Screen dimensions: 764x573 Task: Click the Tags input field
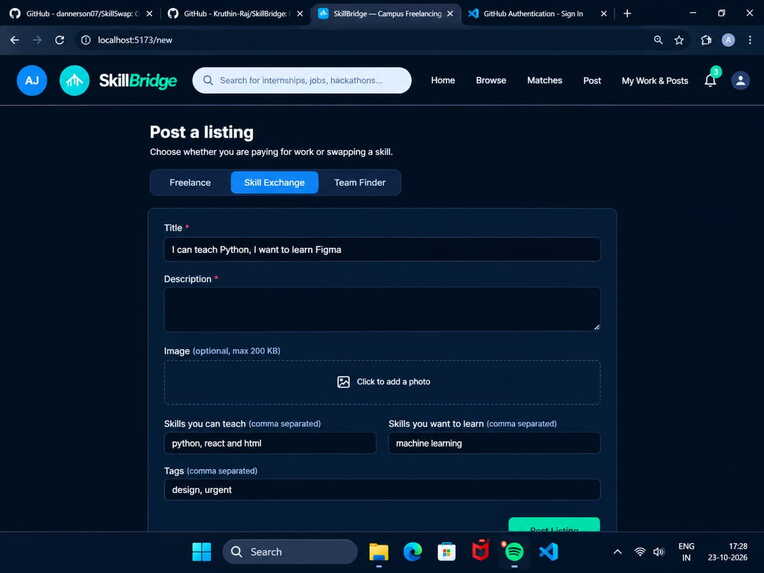point(382,490)
